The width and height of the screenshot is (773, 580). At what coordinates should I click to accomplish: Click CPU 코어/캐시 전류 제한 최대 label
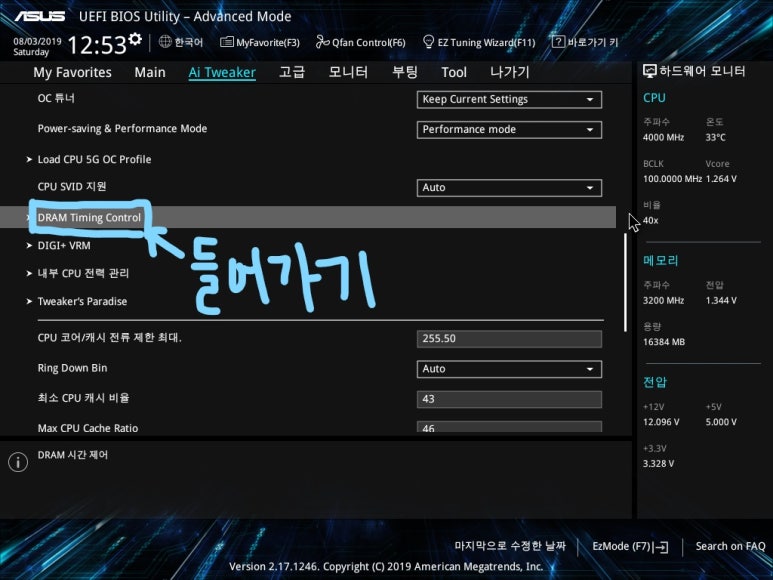point(109,338)
